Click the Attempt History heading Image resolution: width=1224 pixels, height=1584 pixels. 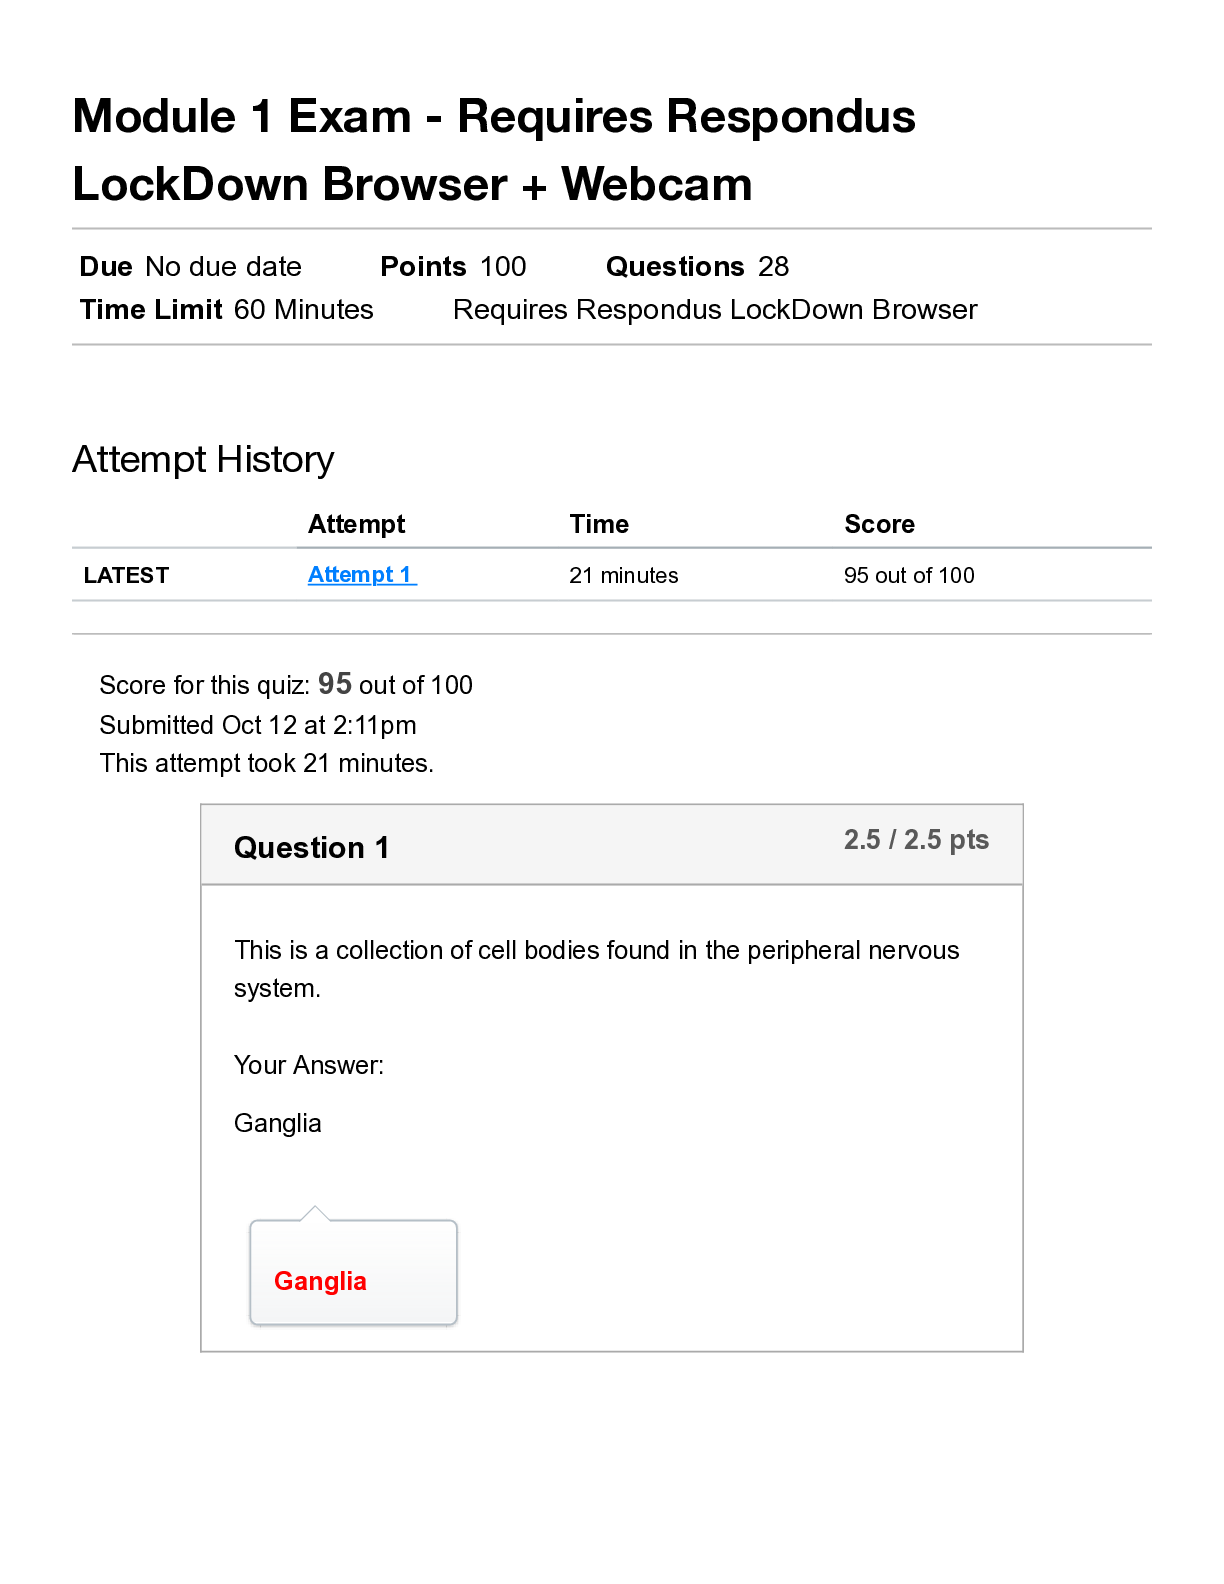(203, 460)
